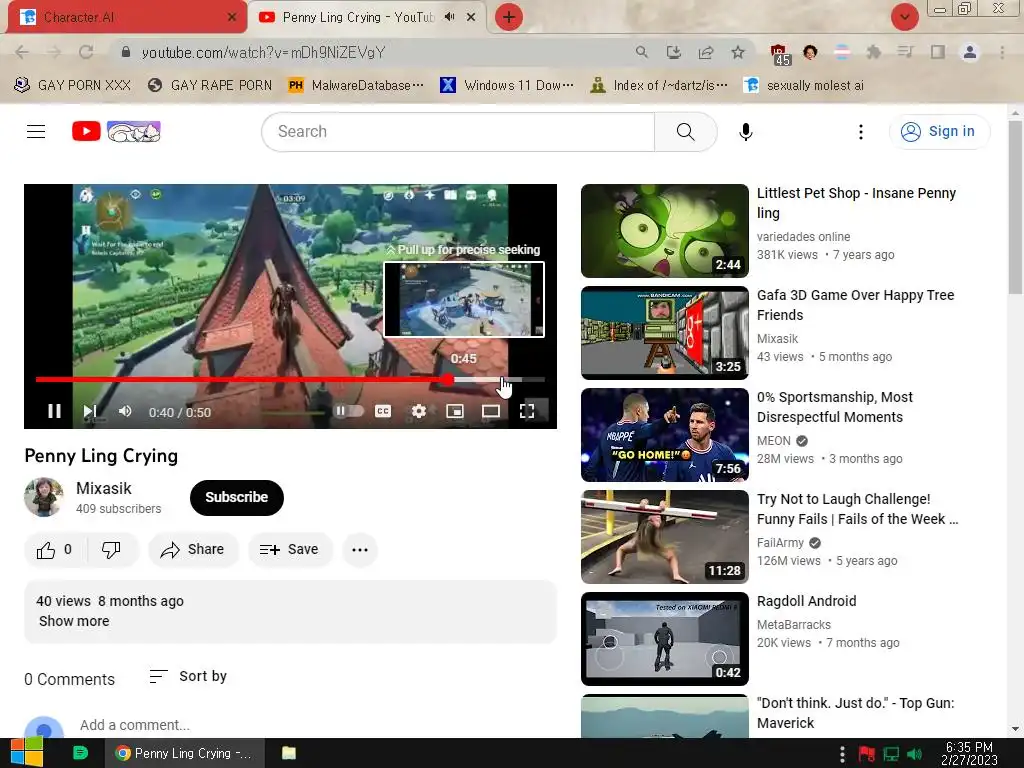Open Gafa 3D Game Over video title

click(x=856, y=305)
